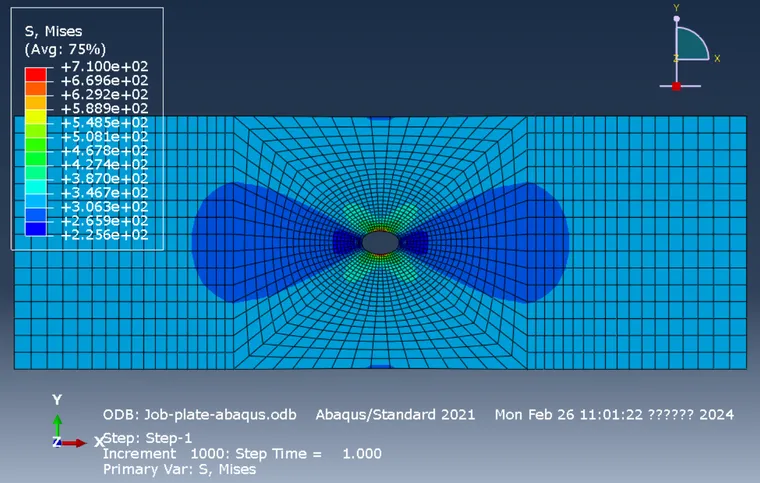Select the red legend color band
Viewport: 760px width, 483px height.
(x=36, y=74)
